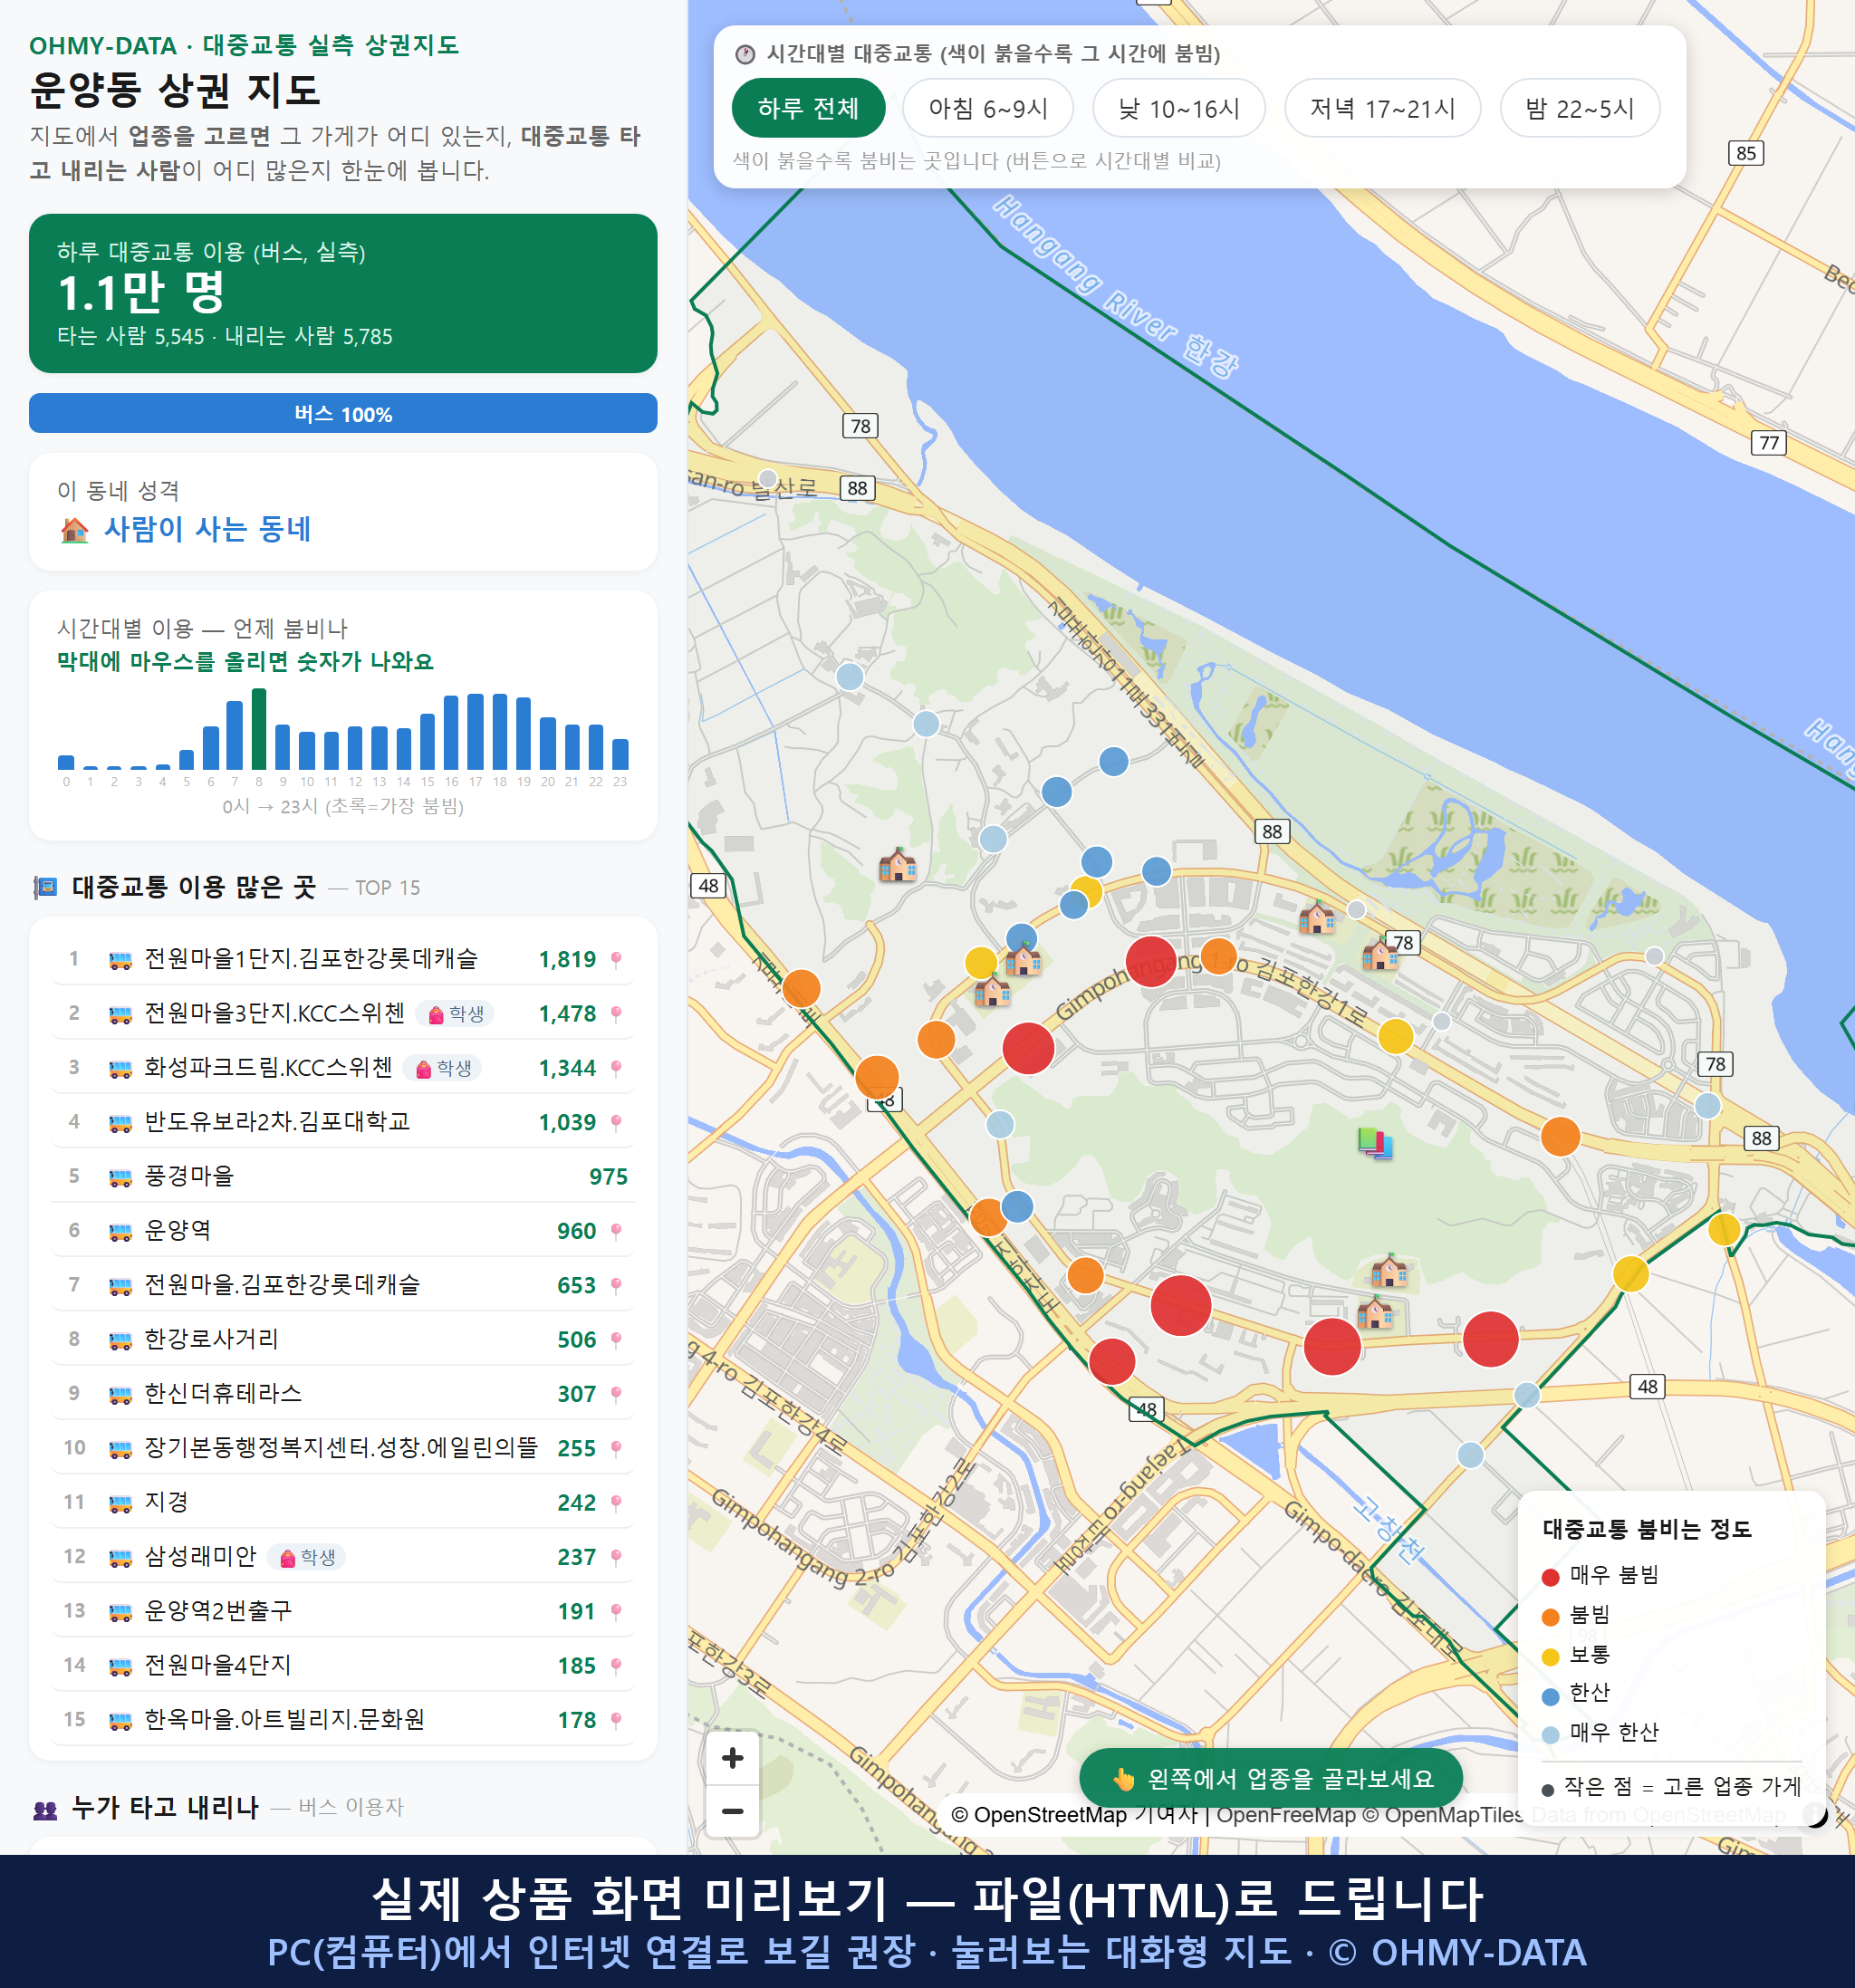Click location pin for 운양역2번출구 row

click(x=616, y=1612)
